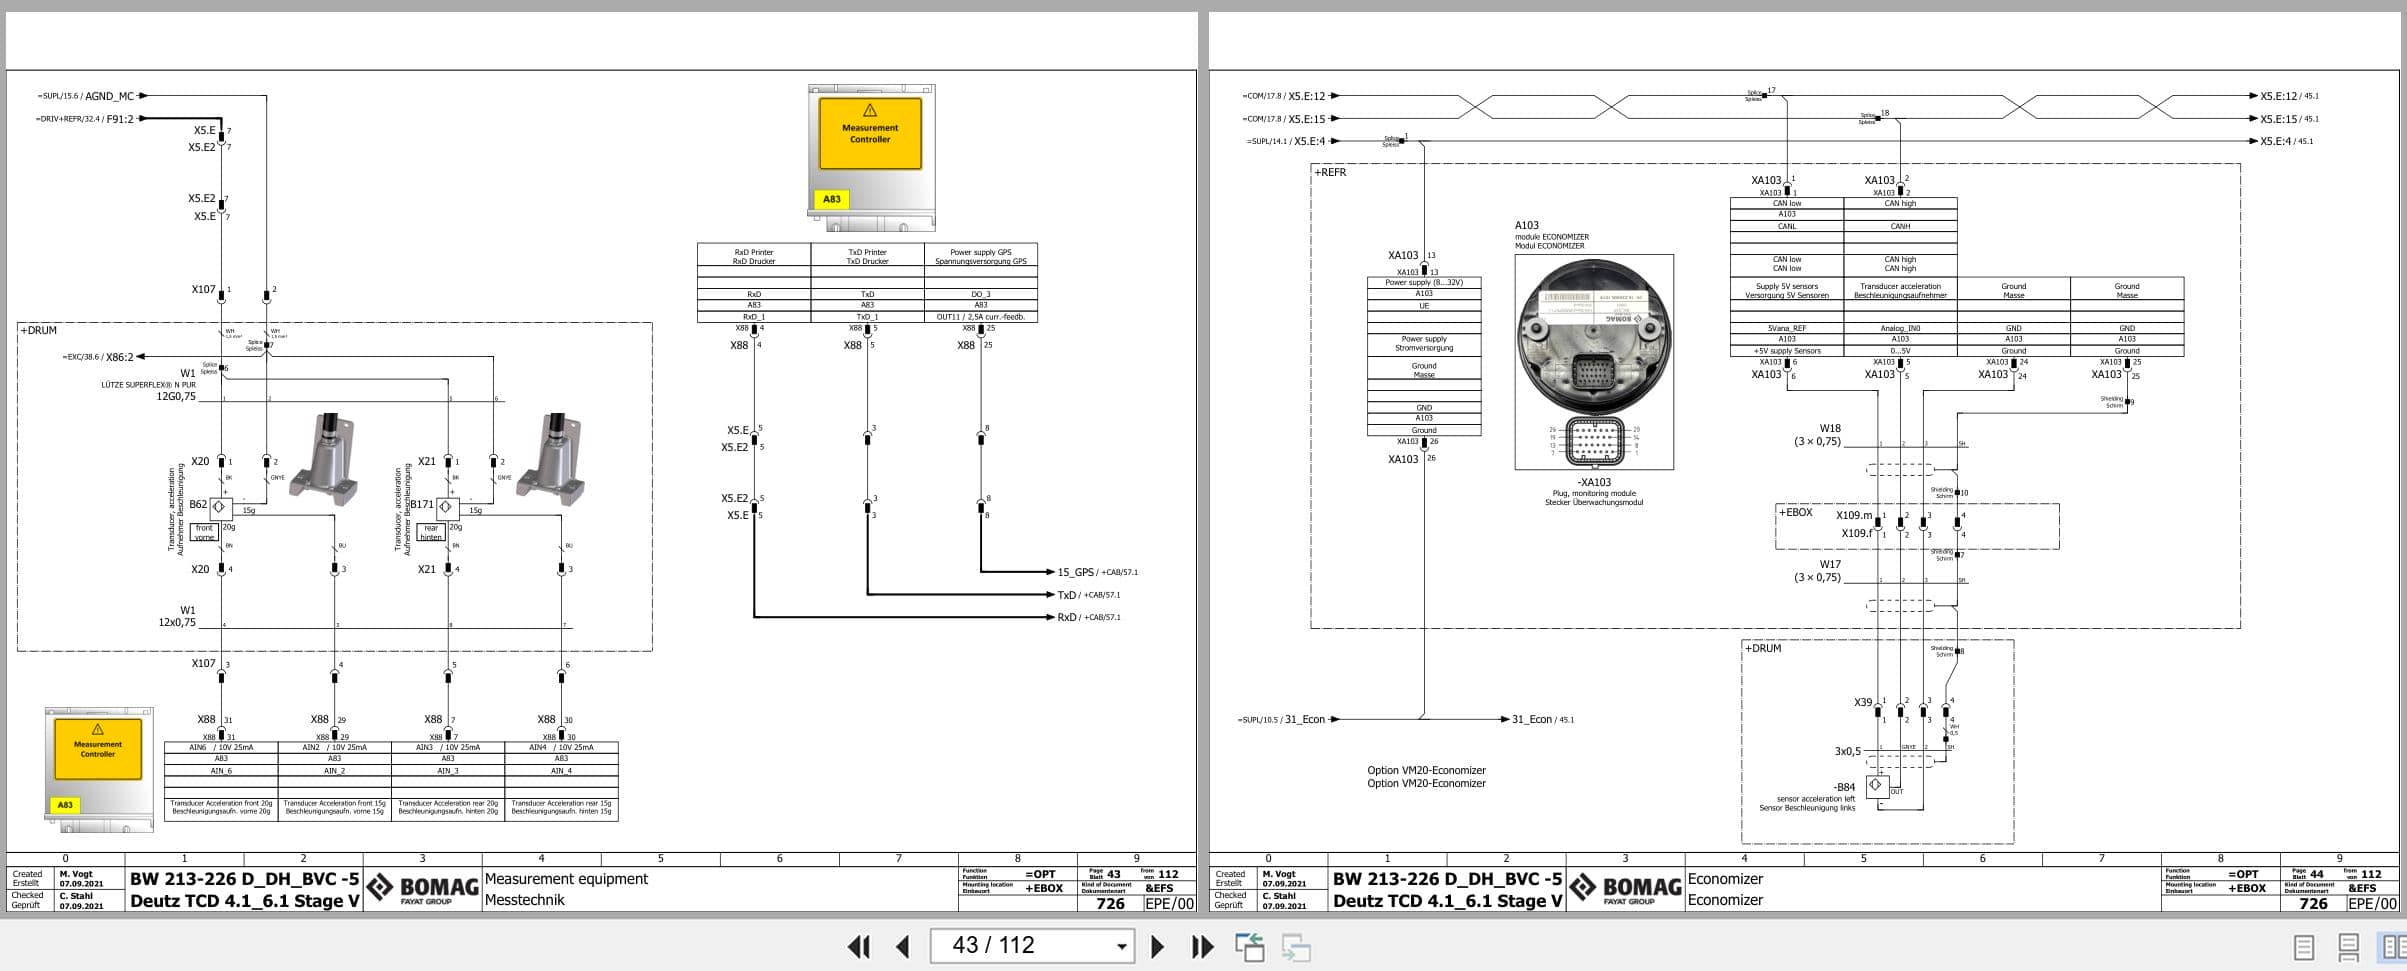Click the X39 connector label in DRUM box
This screenshot has height=971, width=2407.
point(1863,702)
